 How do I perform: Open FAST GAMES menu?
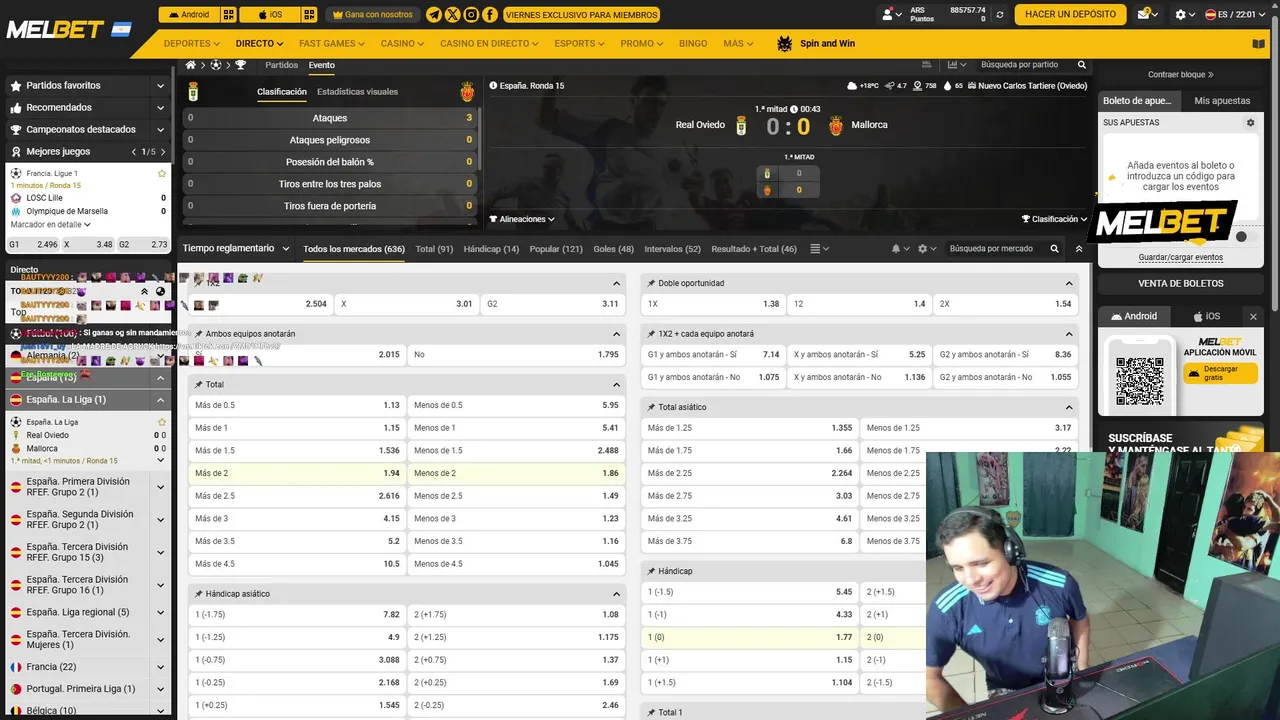point(331,44)
